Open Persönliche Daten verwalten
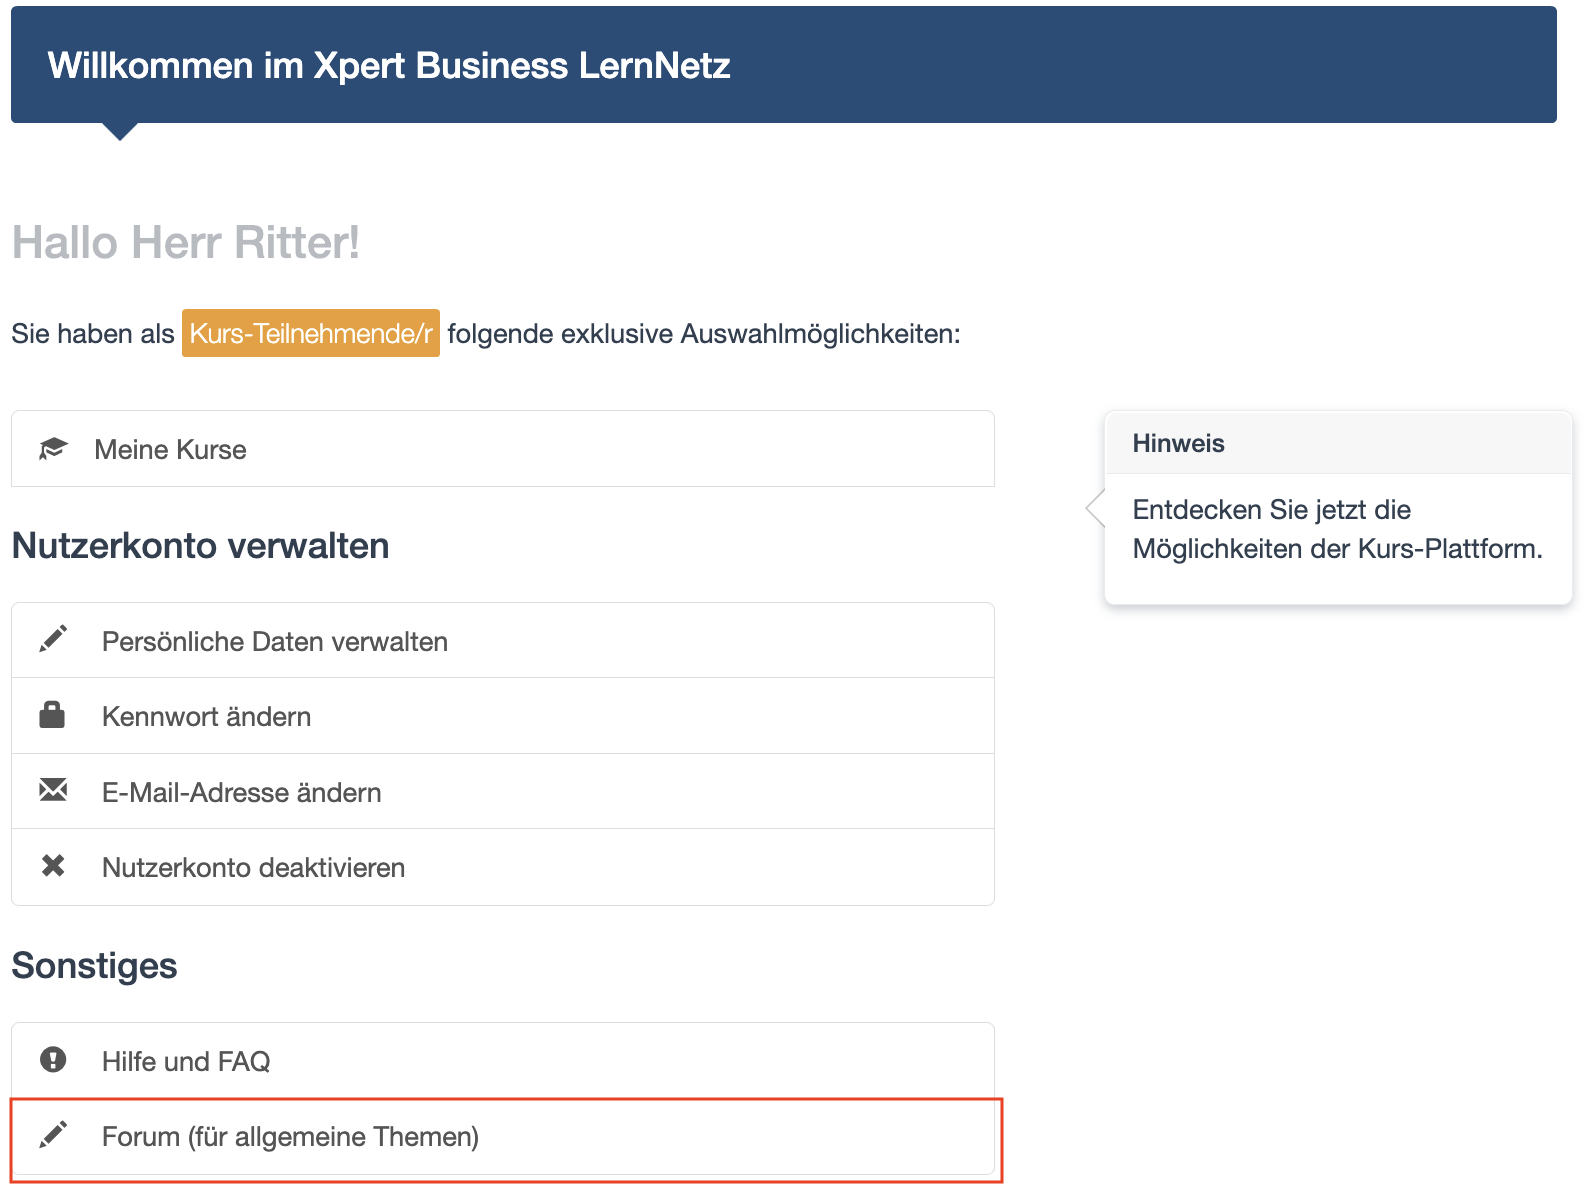 [503, 641]
